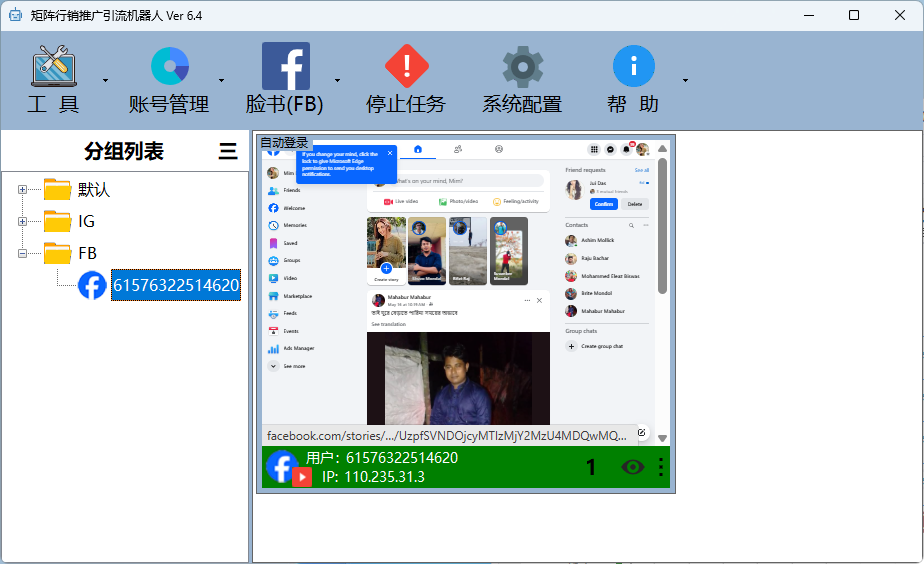
Task: Open the Messenger icon in Facebook header
Action: 610,149
